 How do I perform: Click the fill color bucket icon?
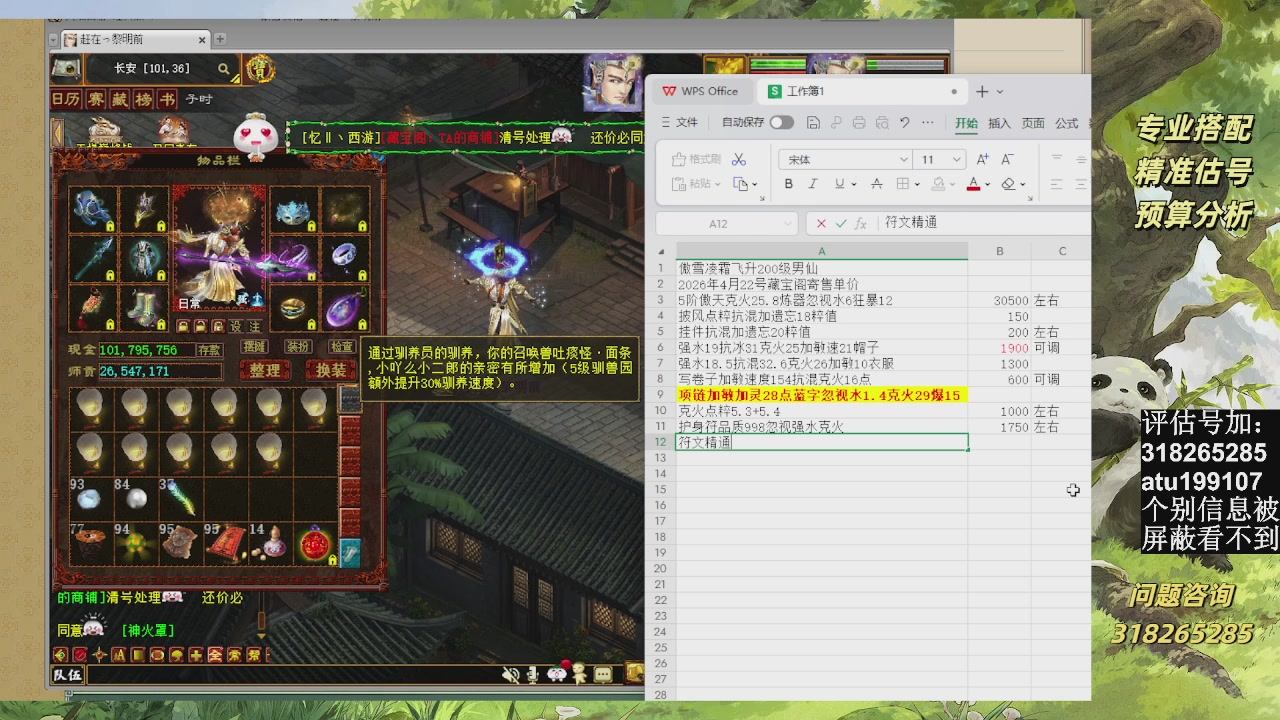coord(939,184)
